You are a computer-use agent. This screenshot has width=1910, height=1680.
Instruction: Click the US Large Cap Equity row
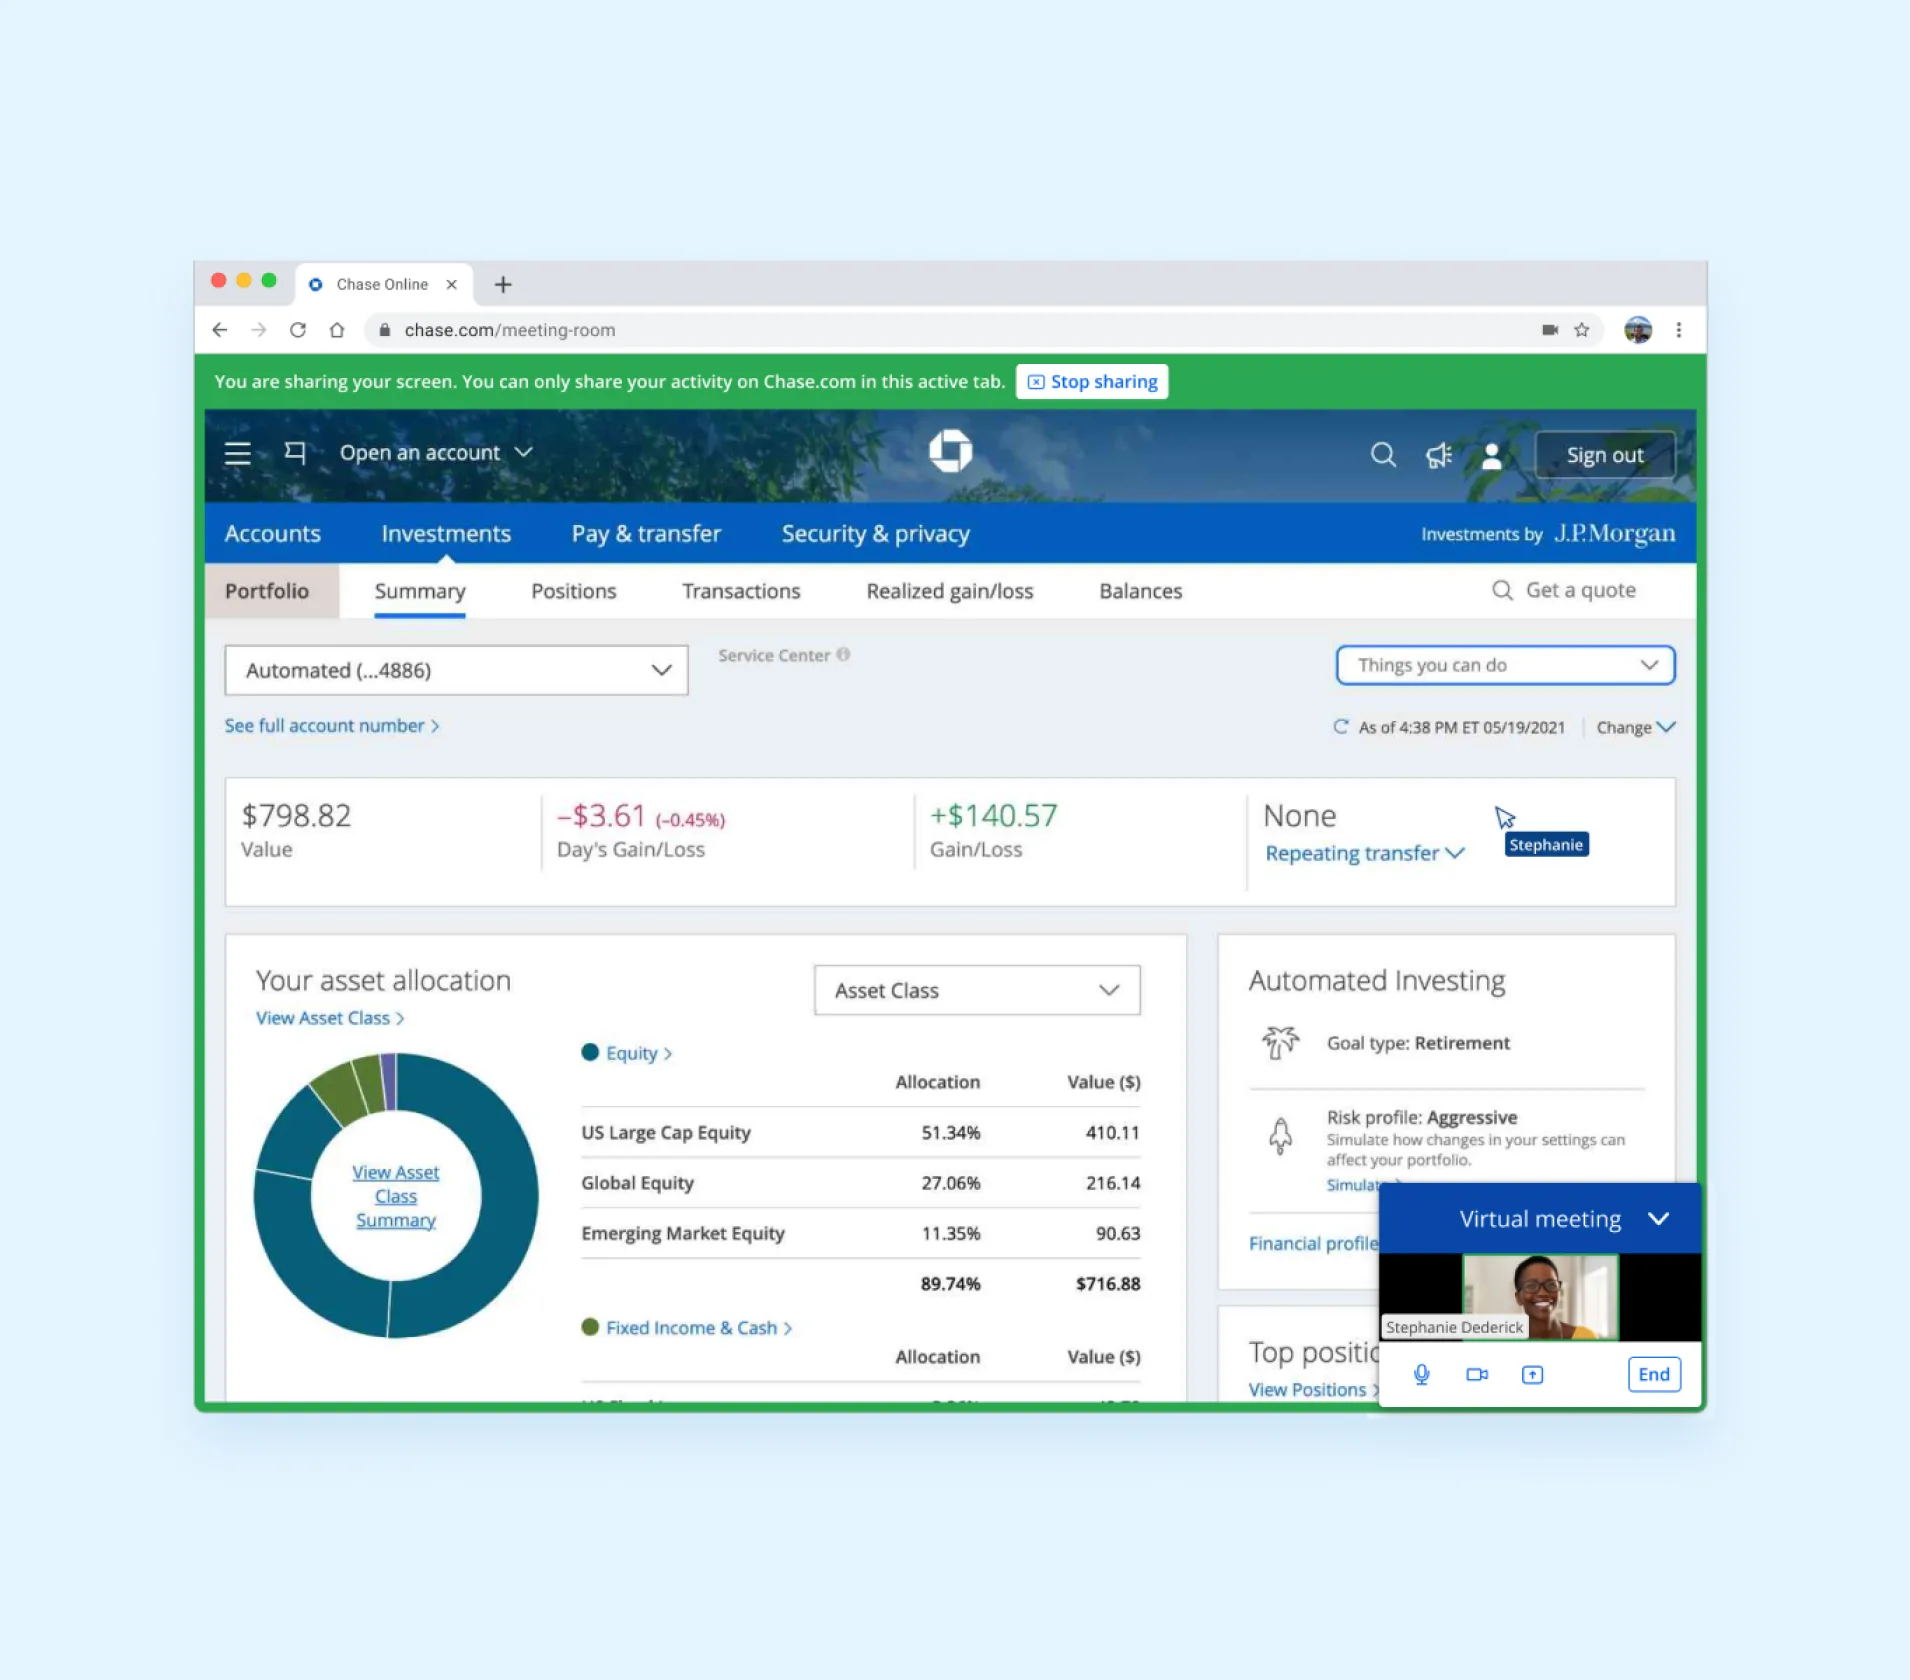(x=860, y=1133)
